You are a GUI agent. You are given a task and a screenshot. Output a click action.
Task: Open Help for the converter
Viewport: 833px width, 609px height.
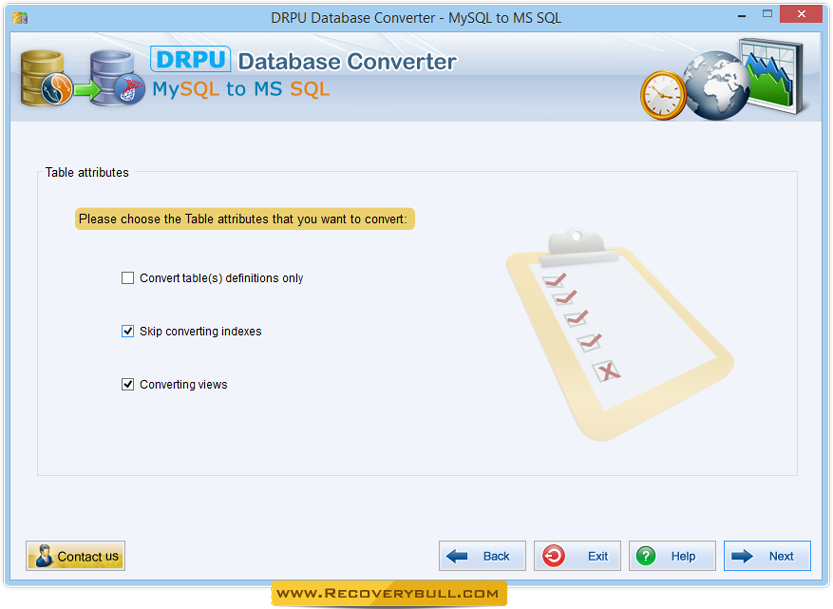(x=672, y=556)
